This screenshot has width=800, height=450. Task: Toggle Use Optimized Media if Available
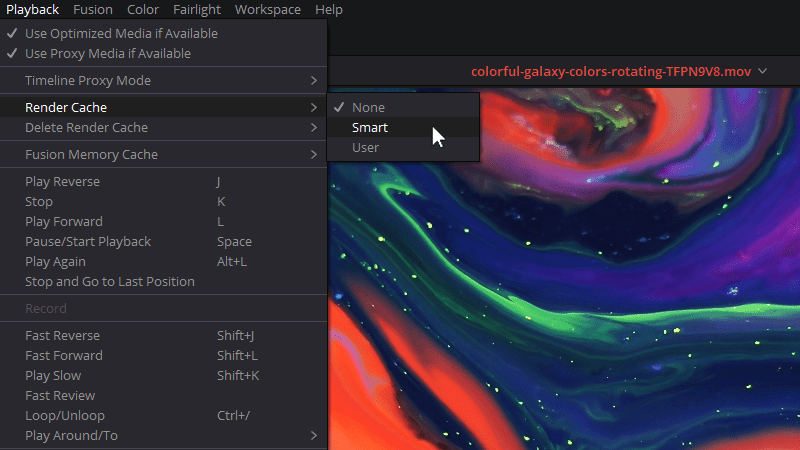coord(120,33)
